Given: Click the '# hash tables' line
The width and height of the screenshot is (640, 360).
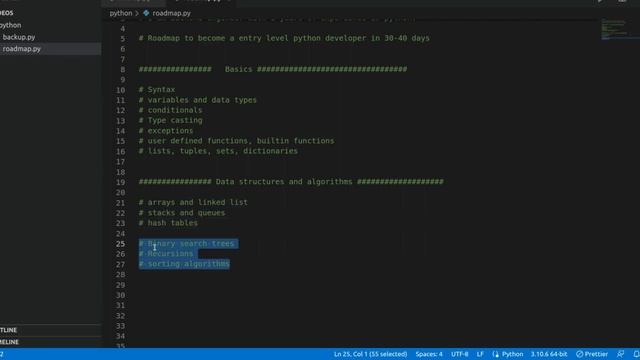Looking at the screenshot, I should coord(168,223).
